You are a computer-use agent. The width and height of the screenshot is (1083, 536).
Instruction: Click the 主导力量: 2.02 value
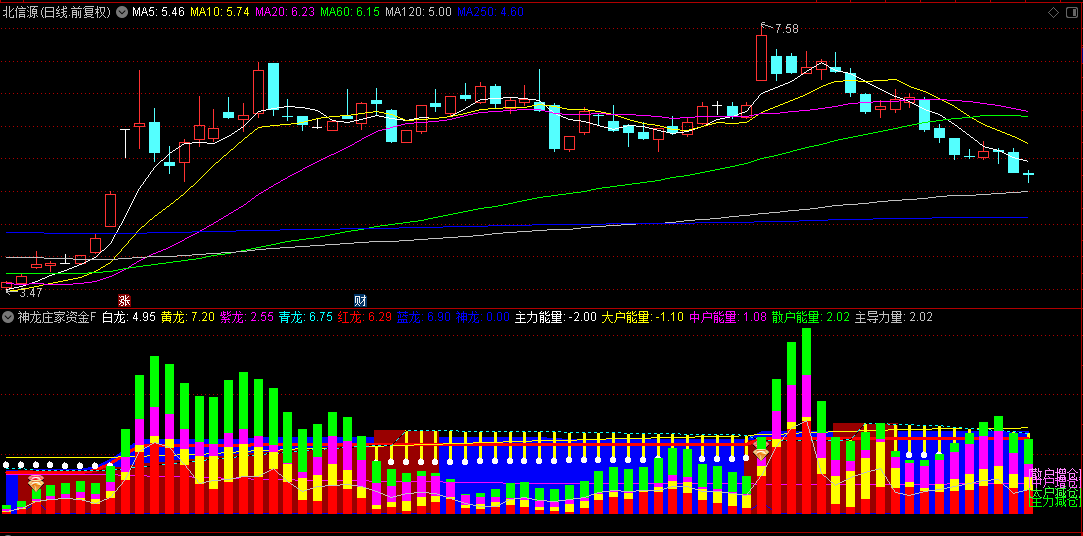tap(894, 318)
